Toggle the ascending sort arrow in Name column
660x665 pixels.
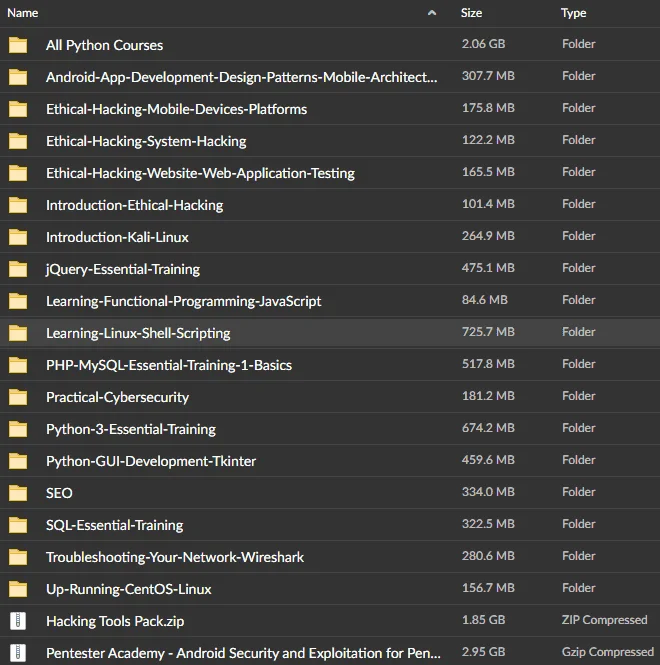coord(432,13)
